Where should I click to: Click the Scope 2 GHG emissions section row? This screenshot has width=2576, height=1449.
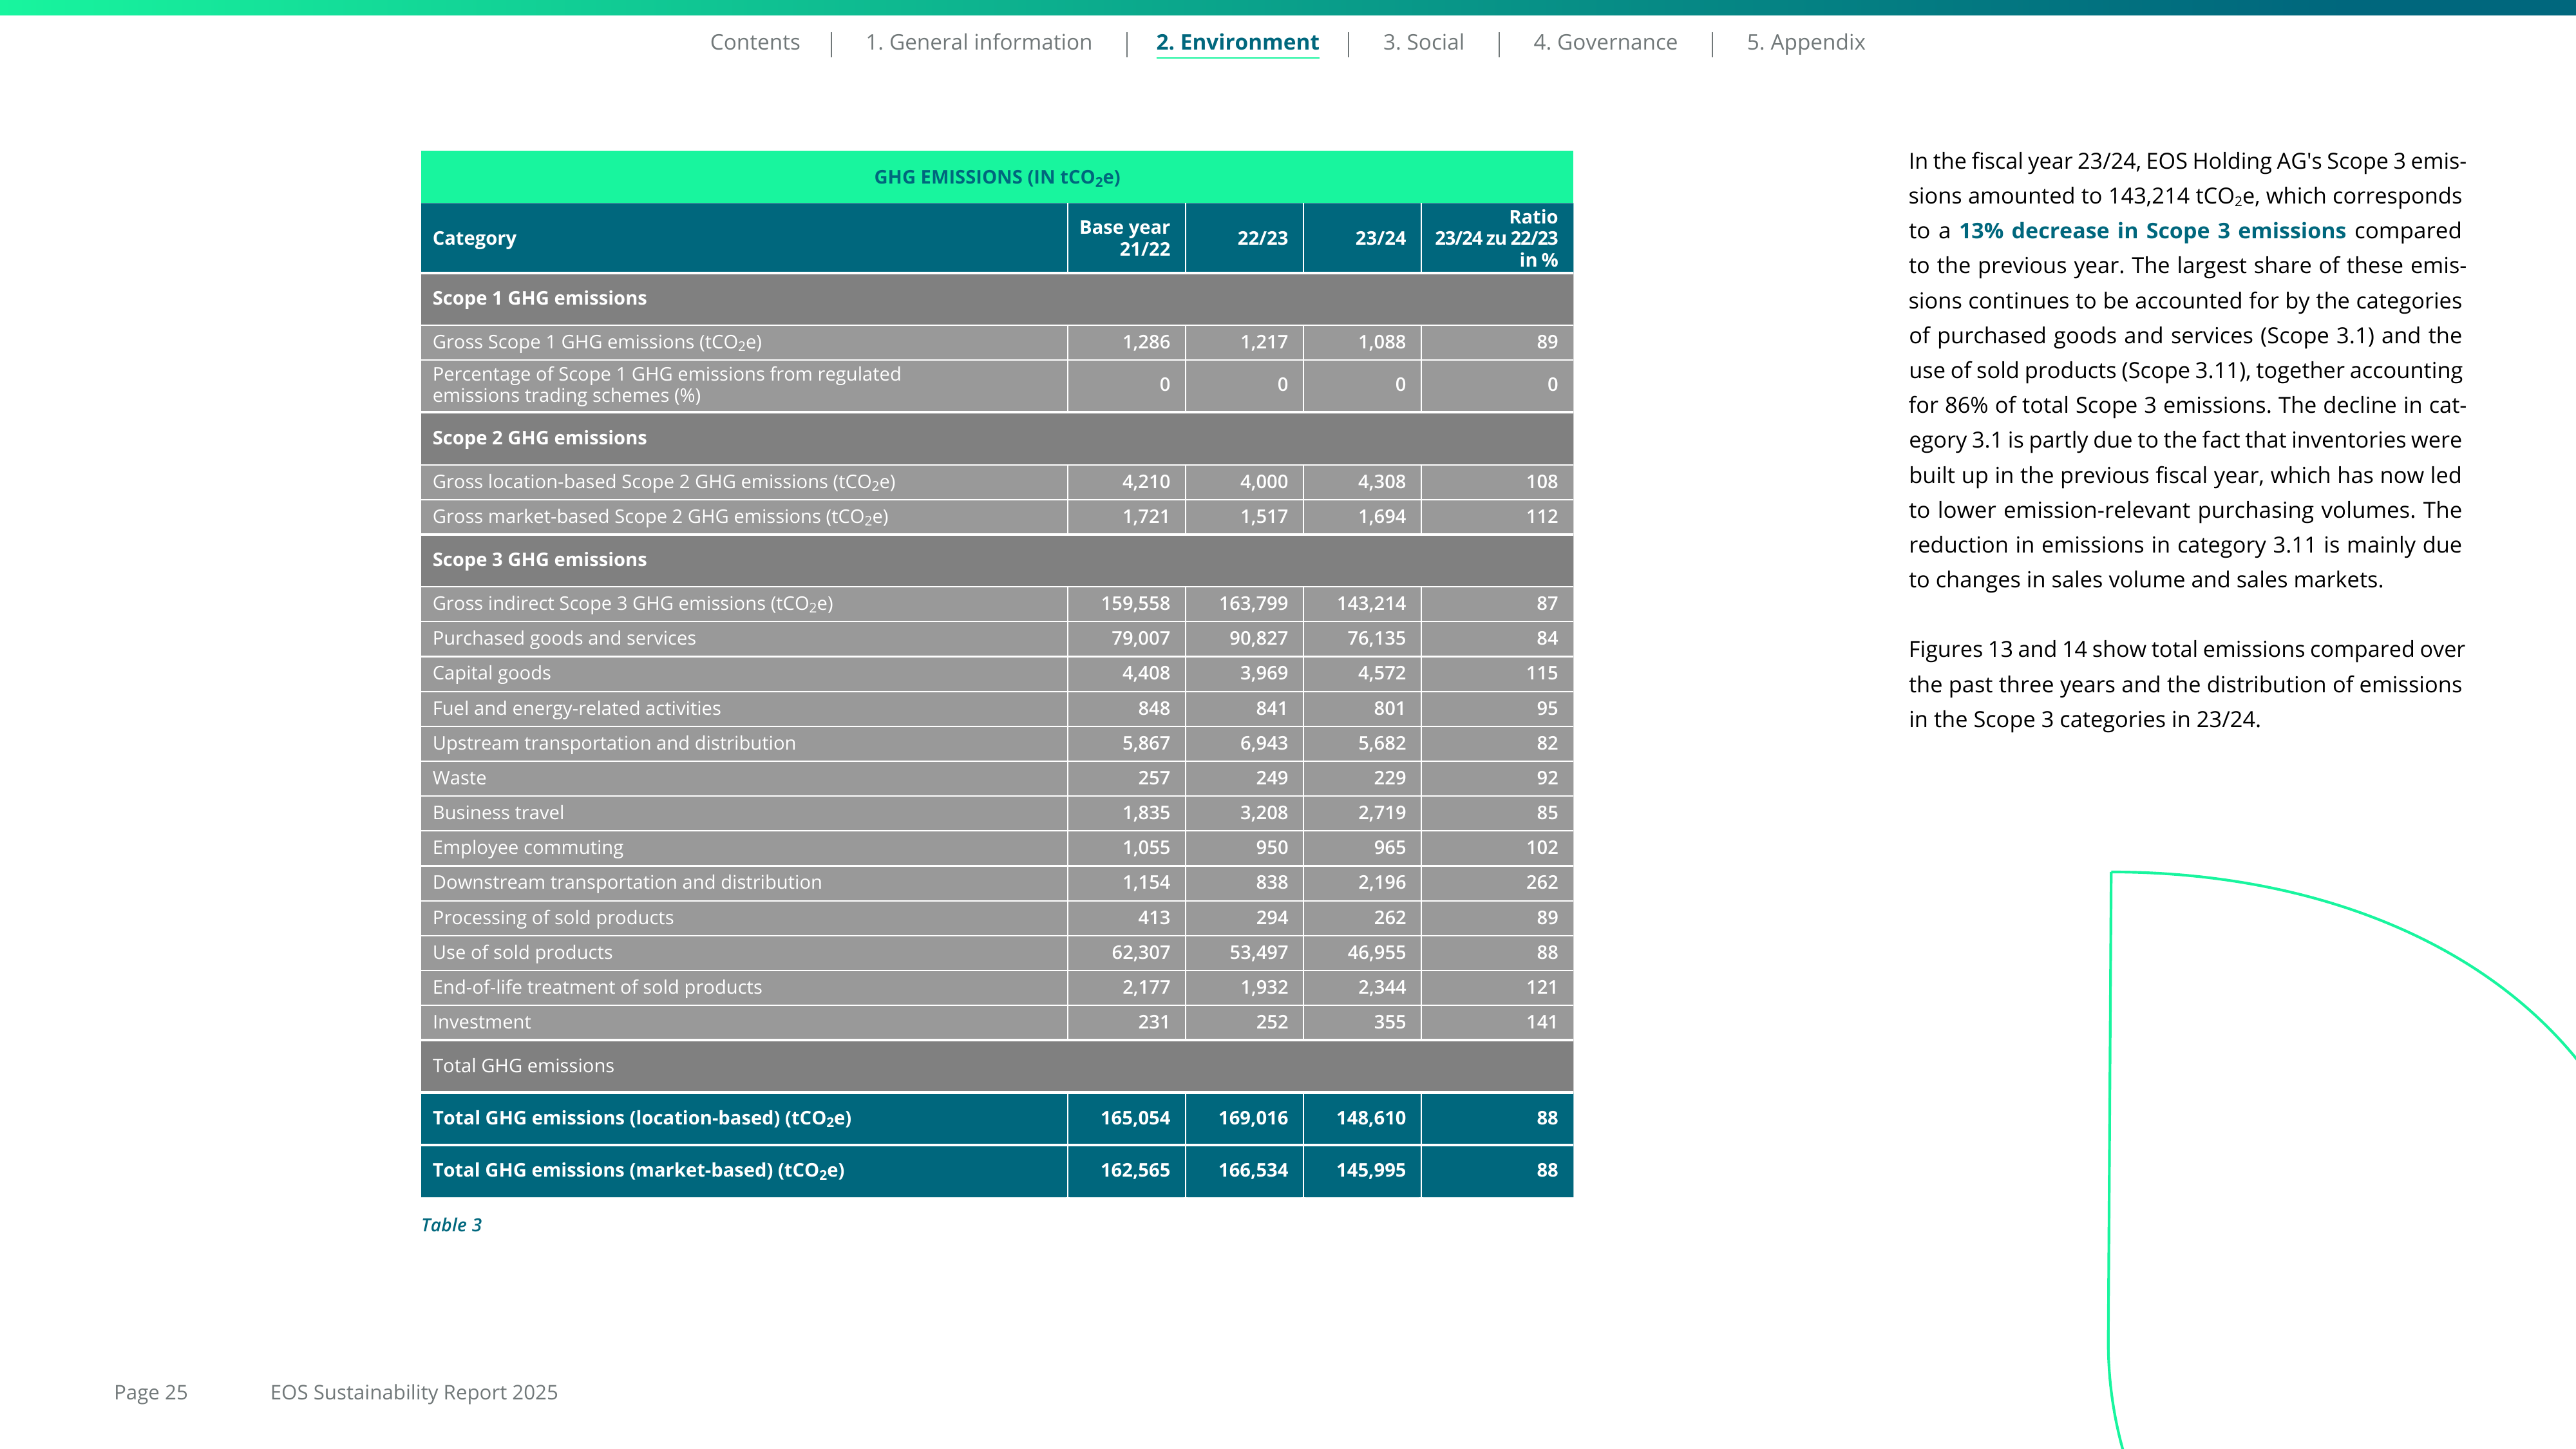[x=997, y=438]
